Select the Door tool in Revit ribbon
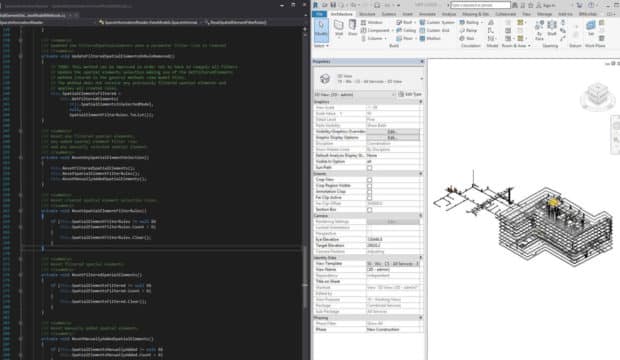This screenshot has width=620, height=360. tap(352, 28)
